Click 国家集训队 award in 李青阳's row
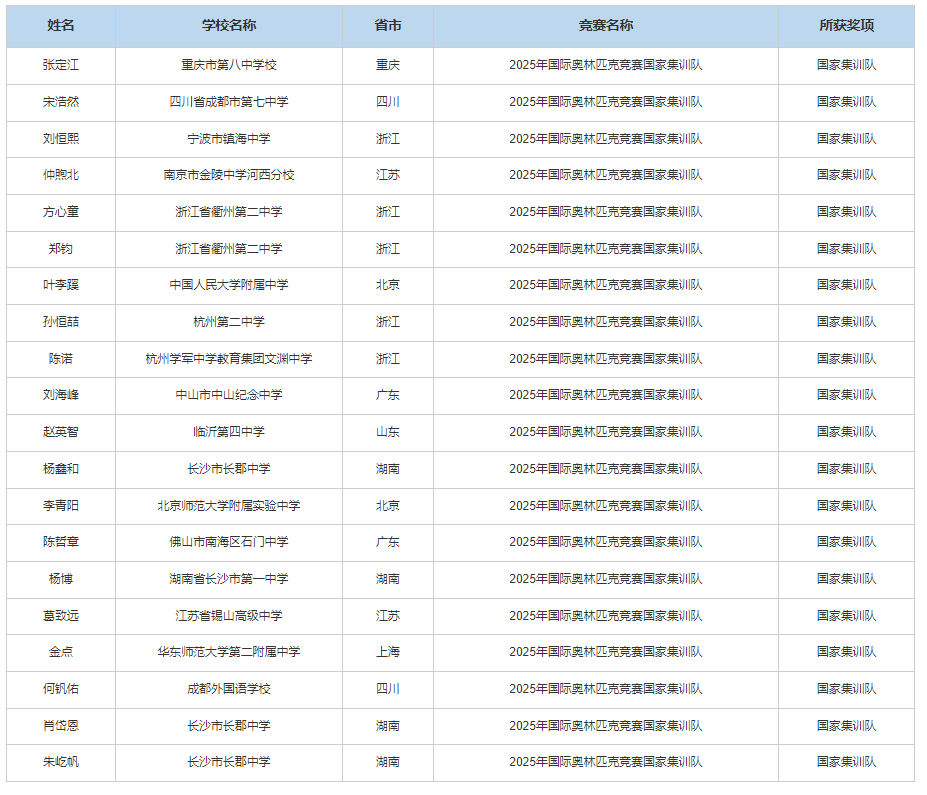This screenshot has width=927, height=795. (x=847, y=506)
